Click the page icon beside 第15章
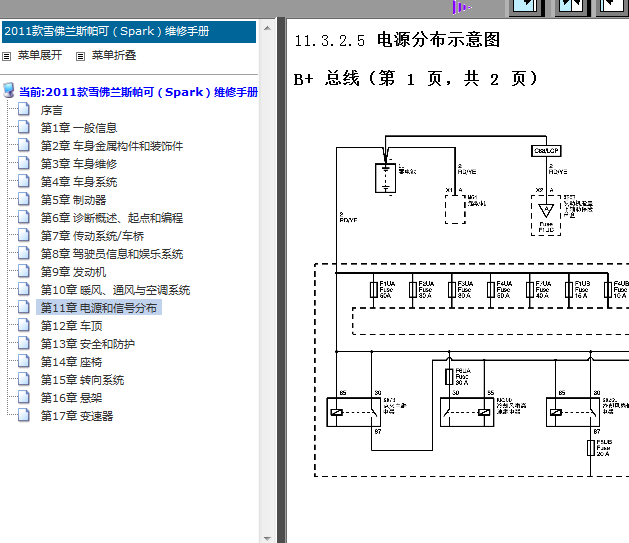Image resolution: width=629 pixels, height=543 pixels. click(x=24, y=379)
